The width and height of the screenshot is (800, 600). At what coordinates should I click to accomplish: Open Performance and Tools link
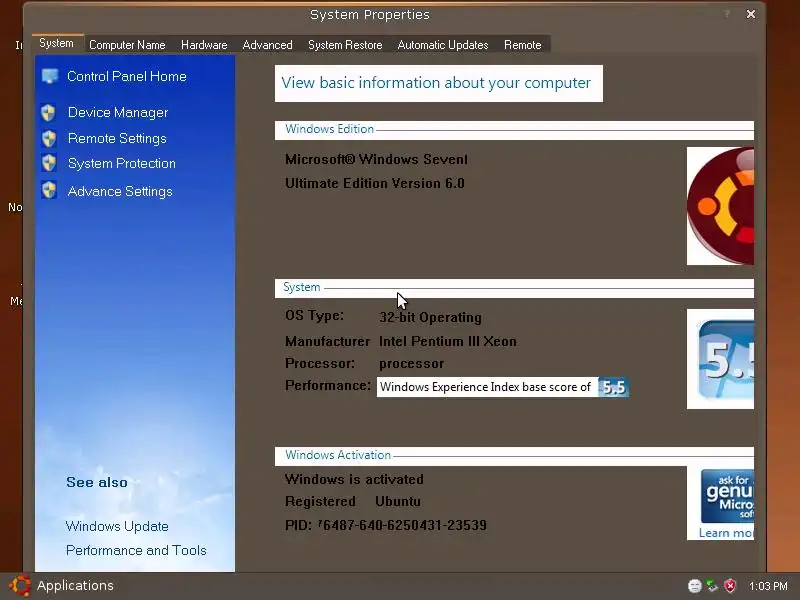pos(136,550)
